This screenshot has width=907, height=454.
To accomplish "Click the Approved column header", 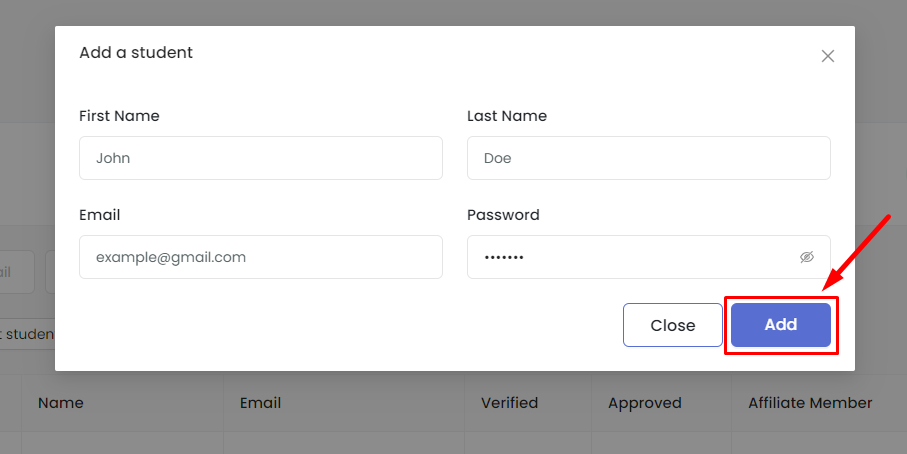I will 644,403.
